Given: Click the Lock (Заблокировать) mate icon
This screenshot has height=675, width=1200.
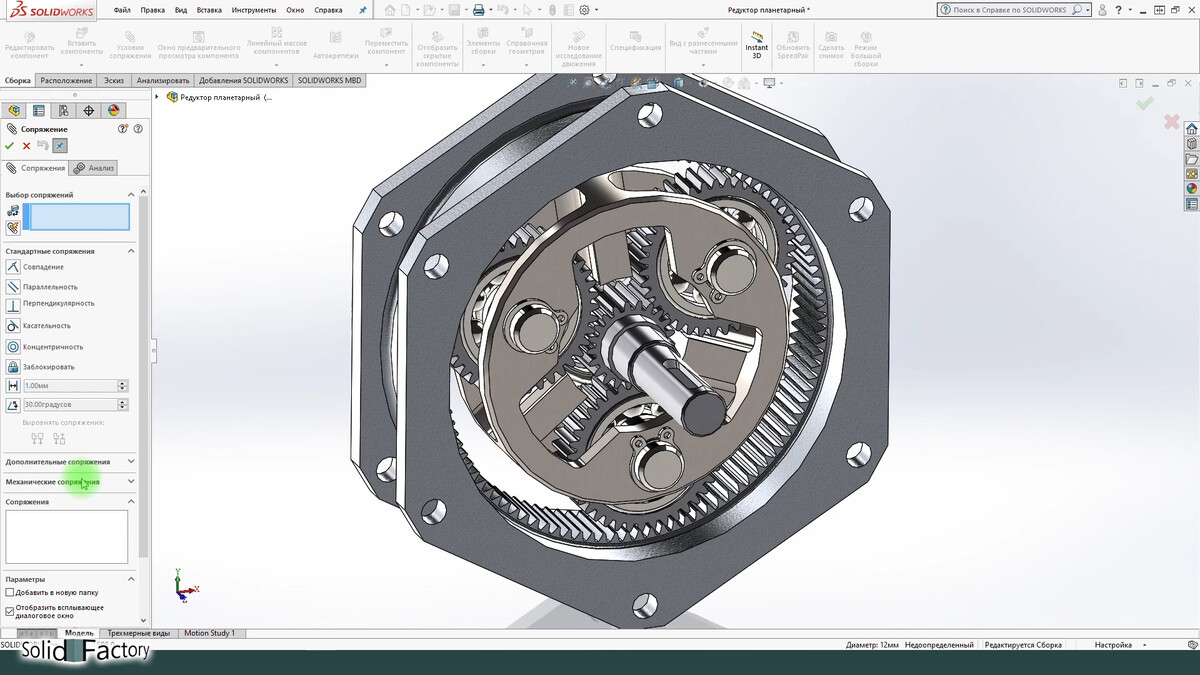Looking at the screenshot, I should point(13,367).
